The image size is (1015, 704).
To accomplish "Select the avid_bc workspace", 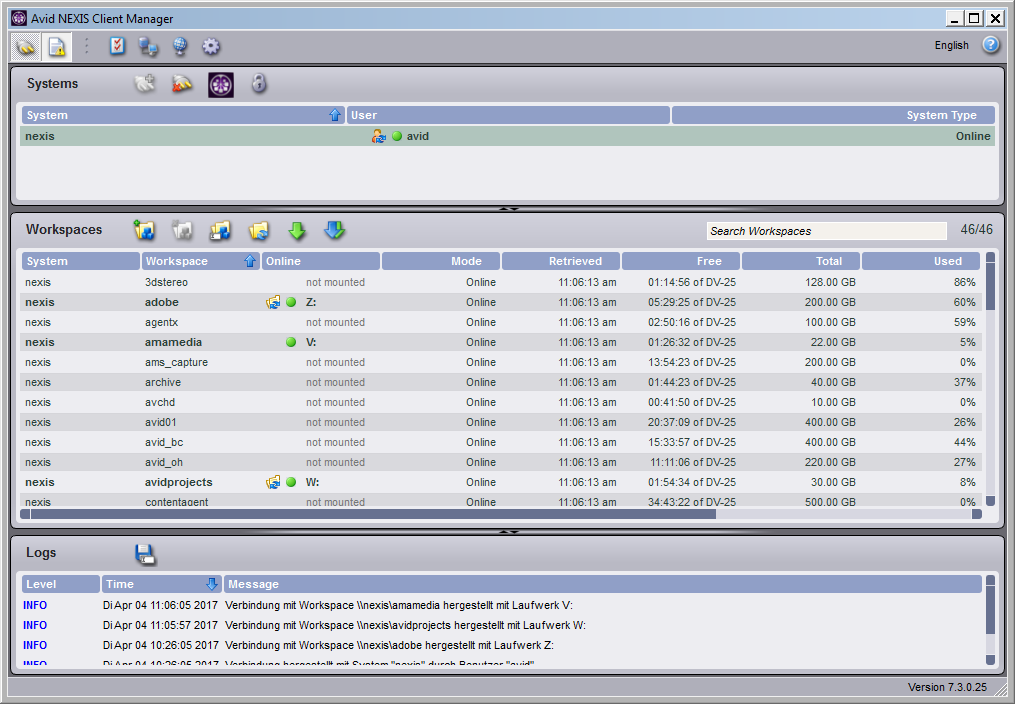I will (x=500, y=443).
